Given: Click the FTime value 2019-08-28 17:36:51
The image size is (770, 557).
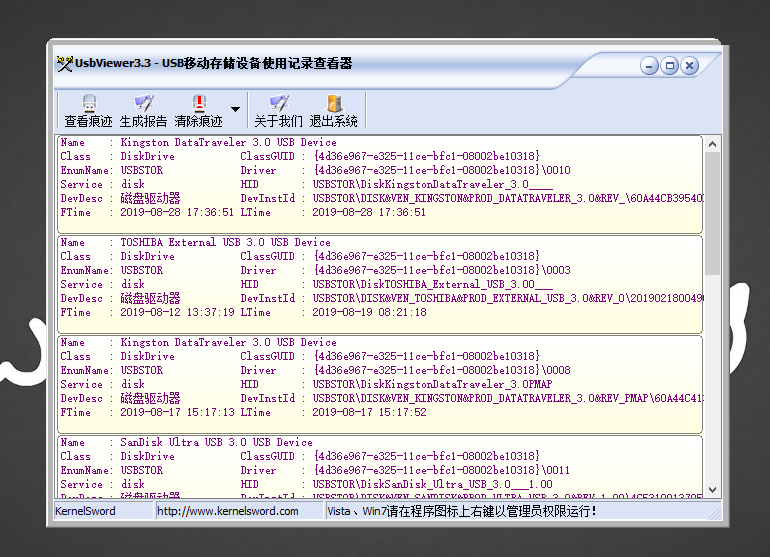Looking at the screenshot, I should tap(177, 213).
